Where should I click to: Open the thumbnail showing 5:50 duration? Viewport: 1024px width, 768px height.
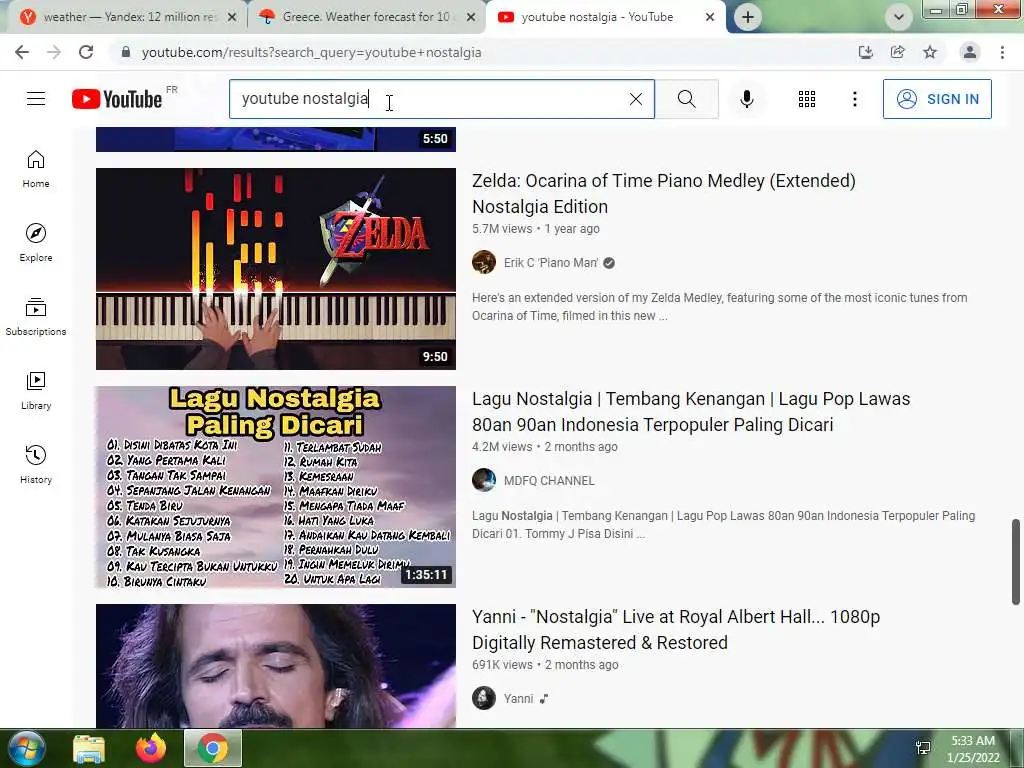click(276, 139)
